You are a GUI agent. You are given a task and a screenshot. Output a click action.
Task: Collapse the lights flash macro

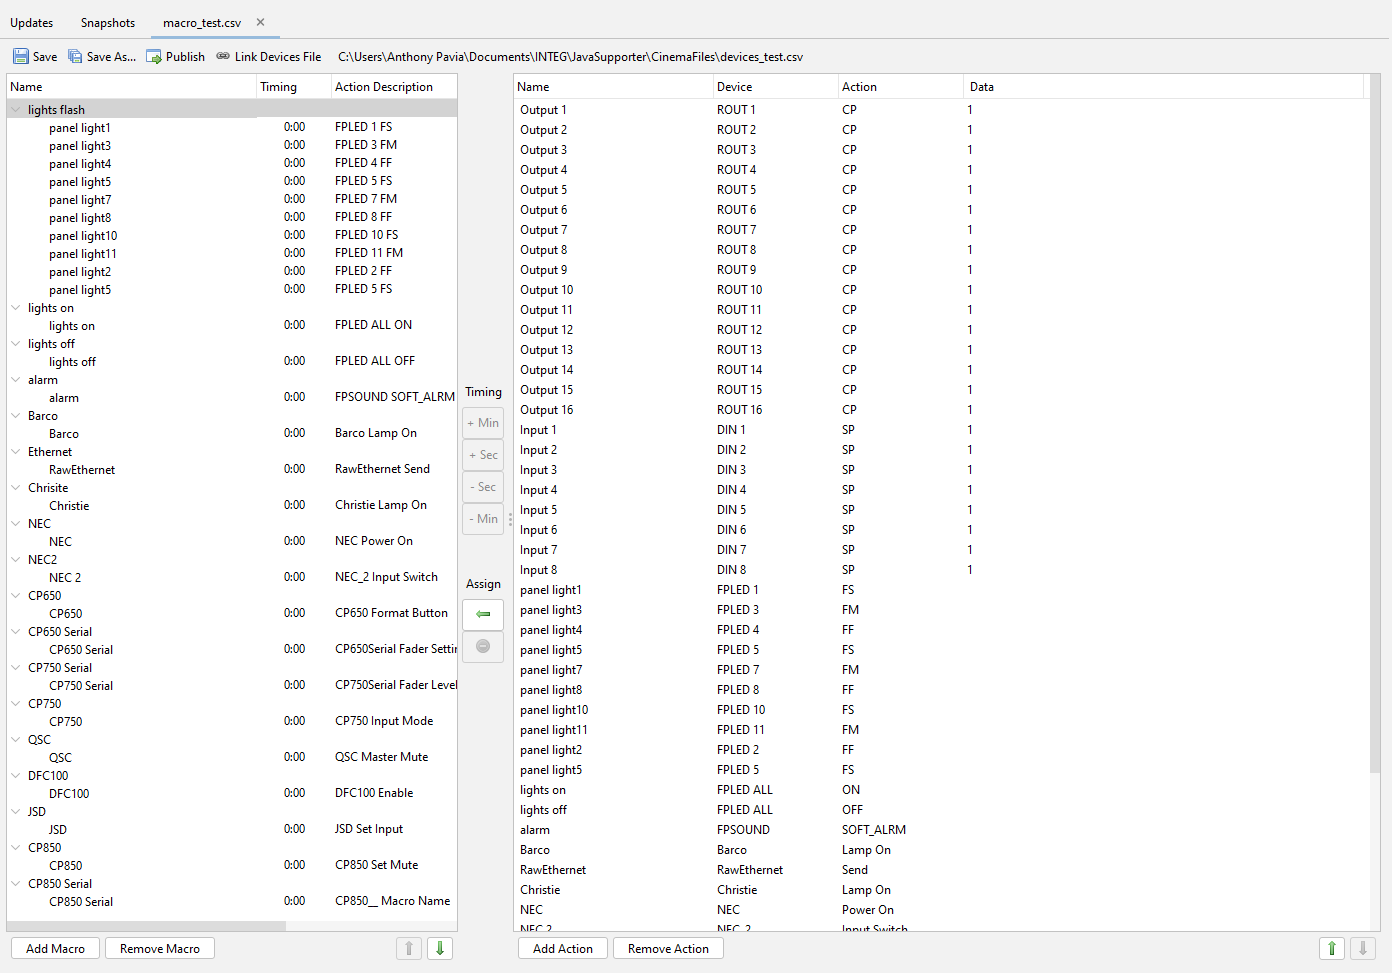pyautogui.click(x=16, y=110)
